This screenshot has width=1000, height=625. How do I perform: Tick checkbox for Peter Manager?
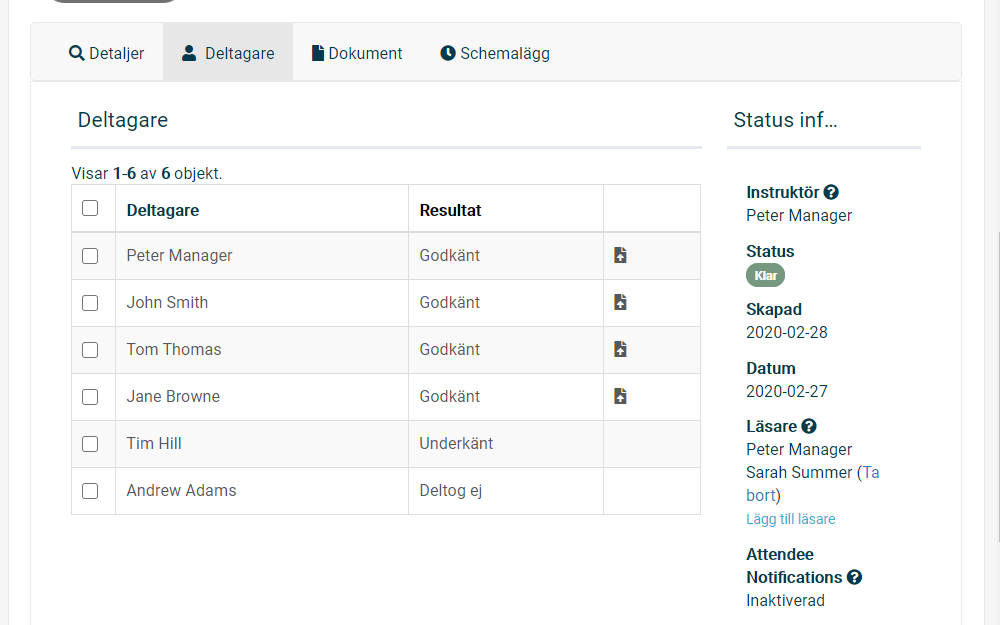(90, 256)
